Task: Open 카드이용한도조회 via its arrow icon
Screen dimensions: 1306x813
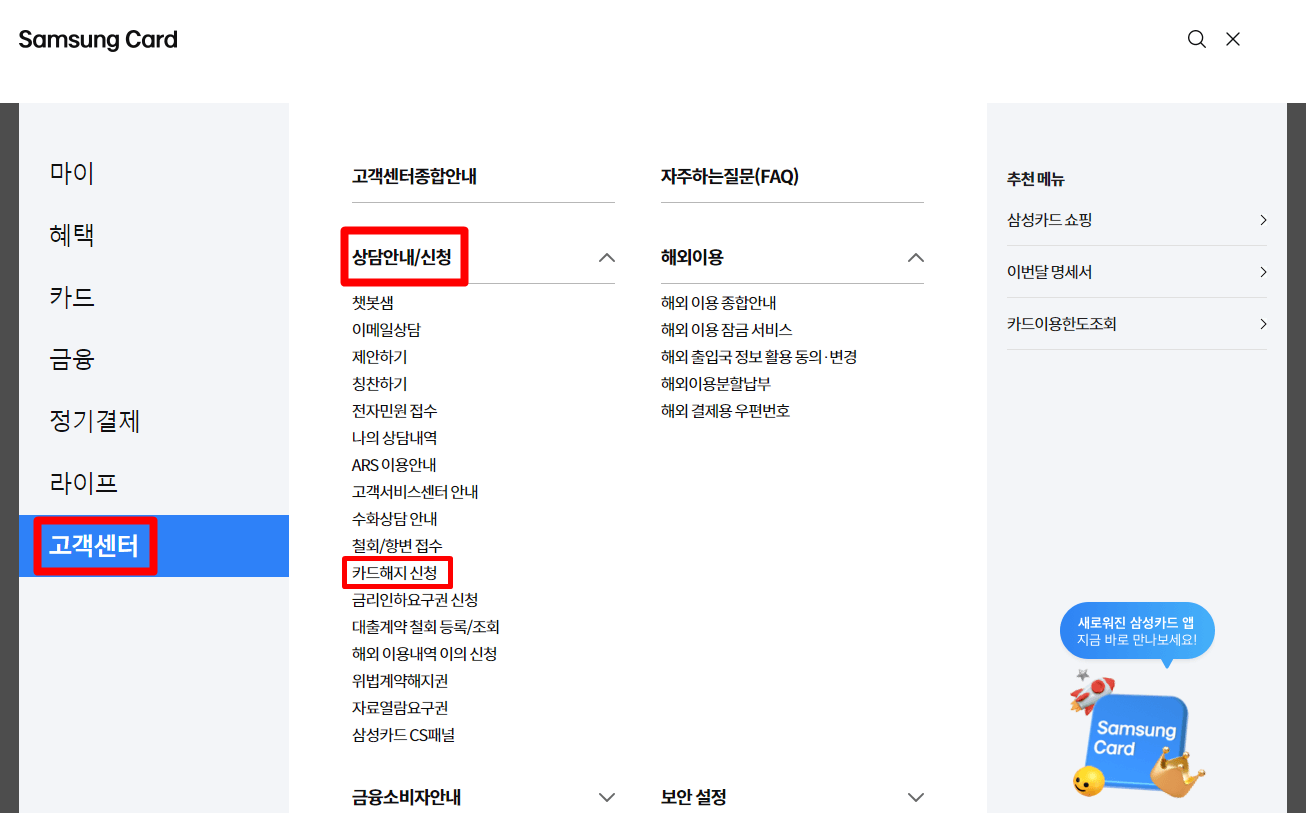Action: (x=1263, y=323)
